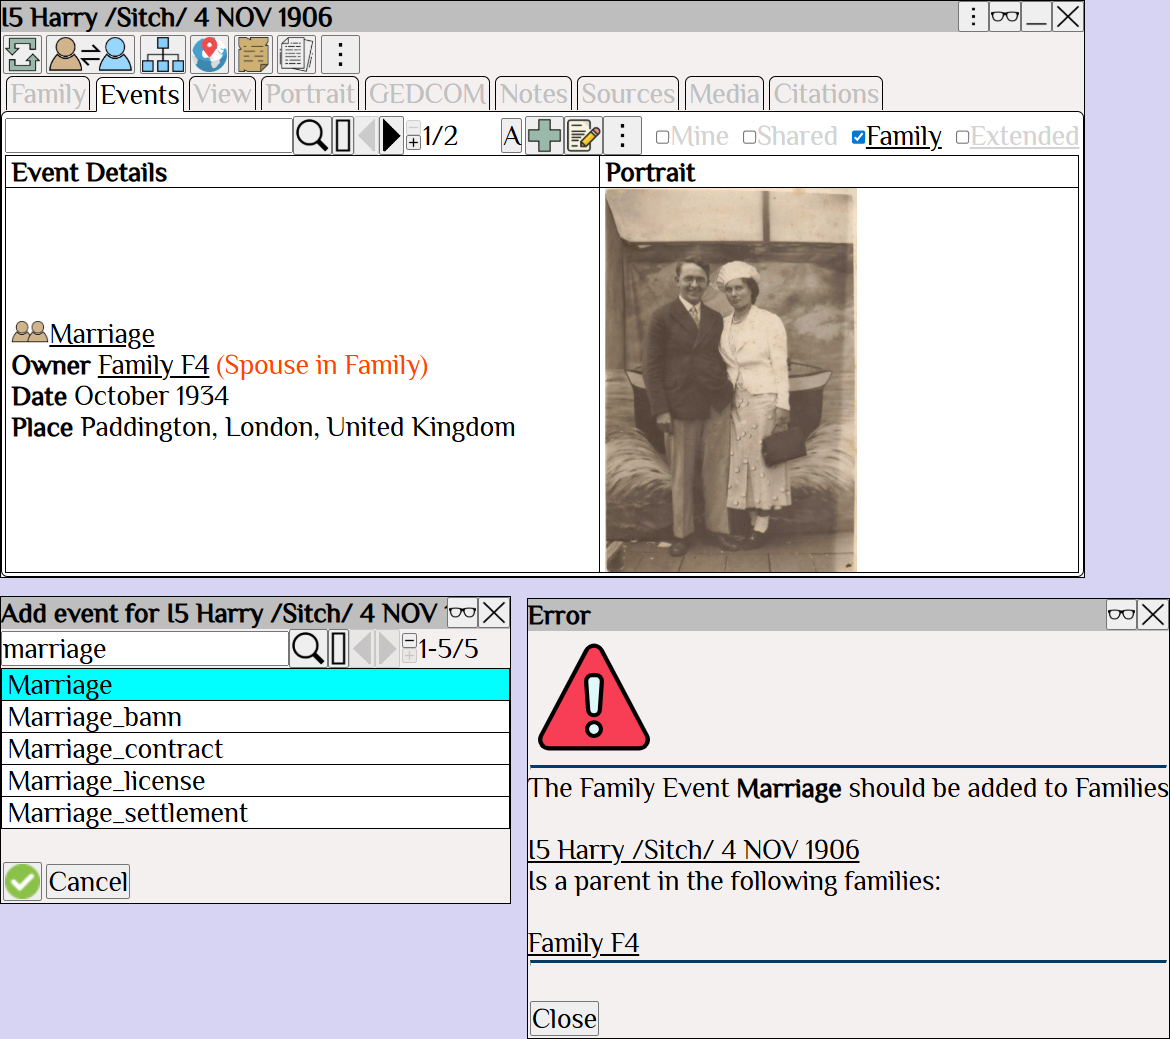Open the three-dot menu in the title bar
This screenshot has width=1170, height=1039.
click(x=973, y=17)
